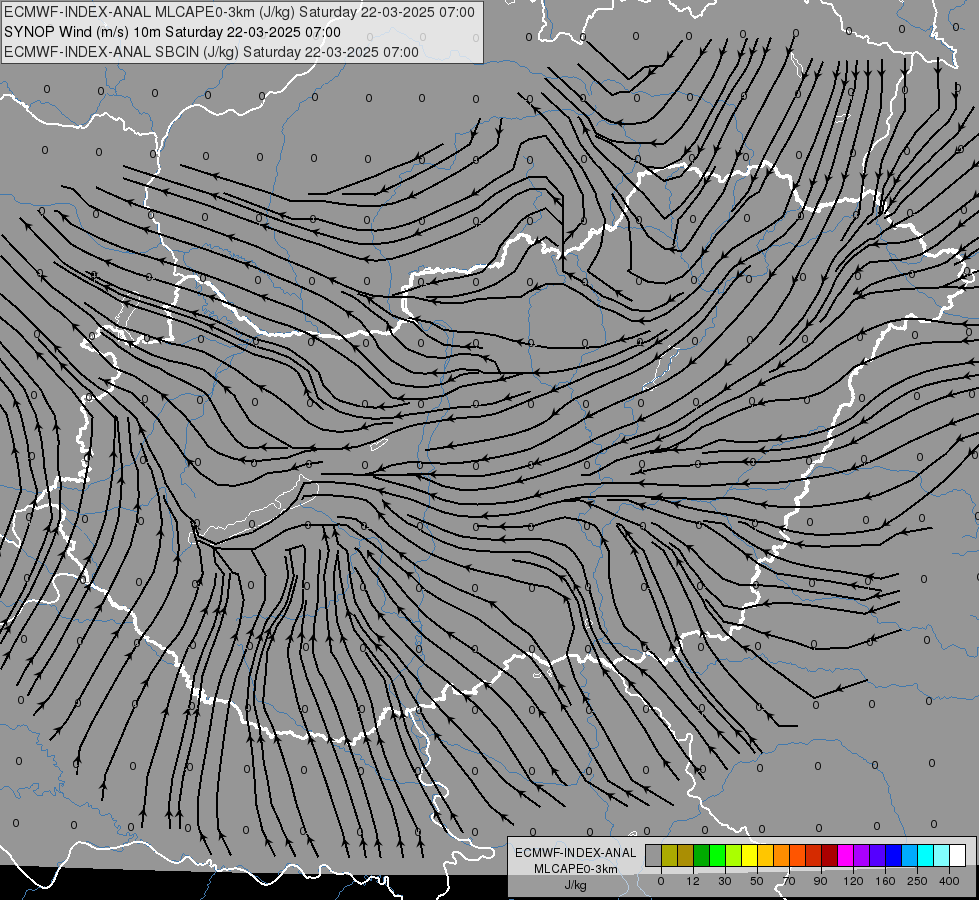Click legend scale value 70
This screenshot has height=900, width=979.
[x=789, y=881]
